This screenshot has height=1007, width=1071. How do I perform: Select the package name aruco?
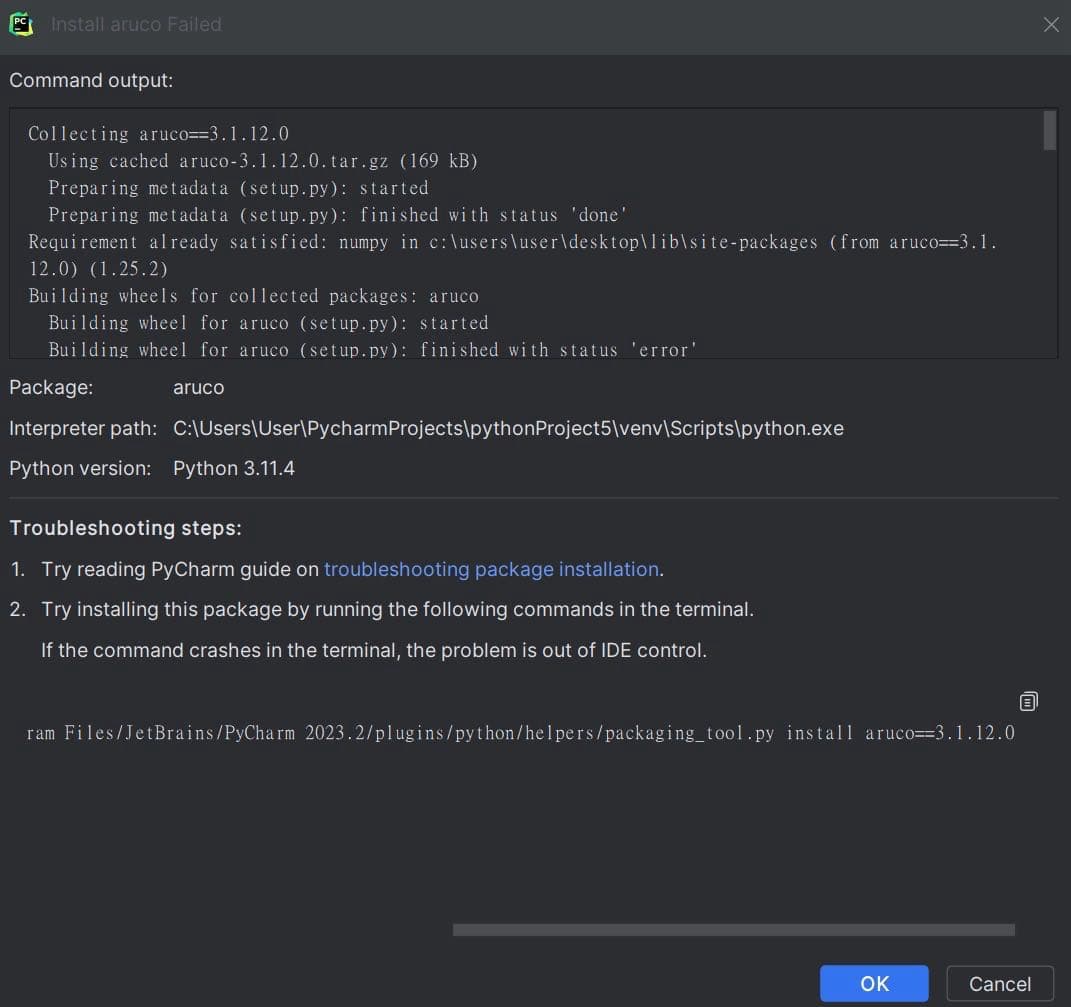198,387
